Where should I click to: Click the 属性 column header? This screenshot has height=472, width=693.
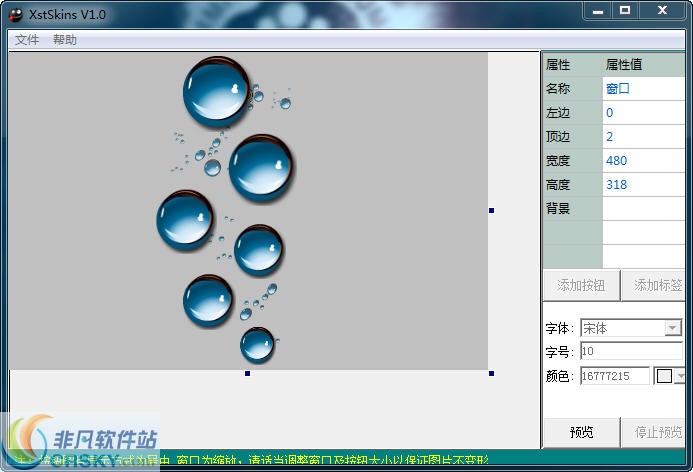click(572, 65)
